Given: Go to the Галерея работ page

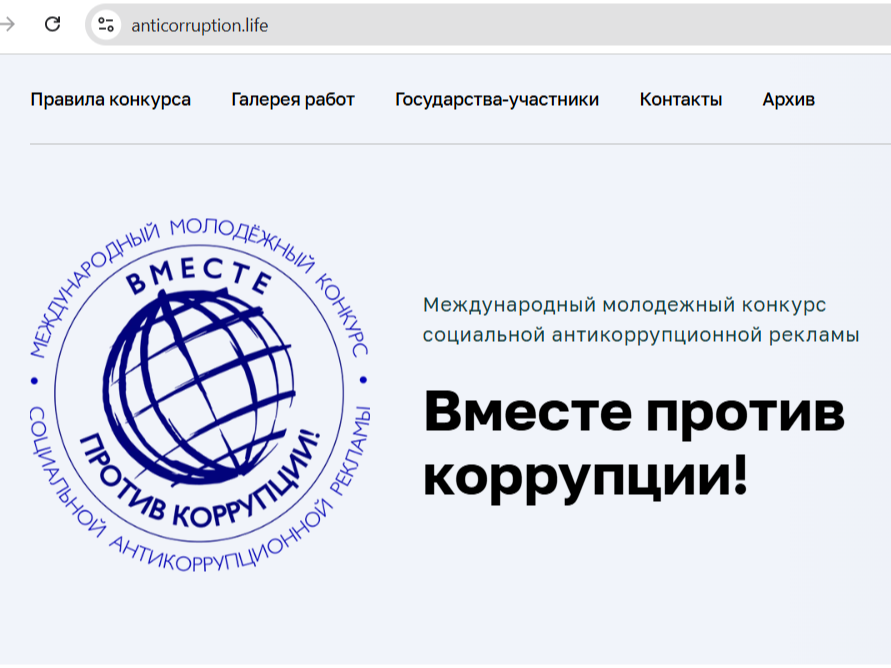Looking at the screenshot, I should [x=293, y=99].
